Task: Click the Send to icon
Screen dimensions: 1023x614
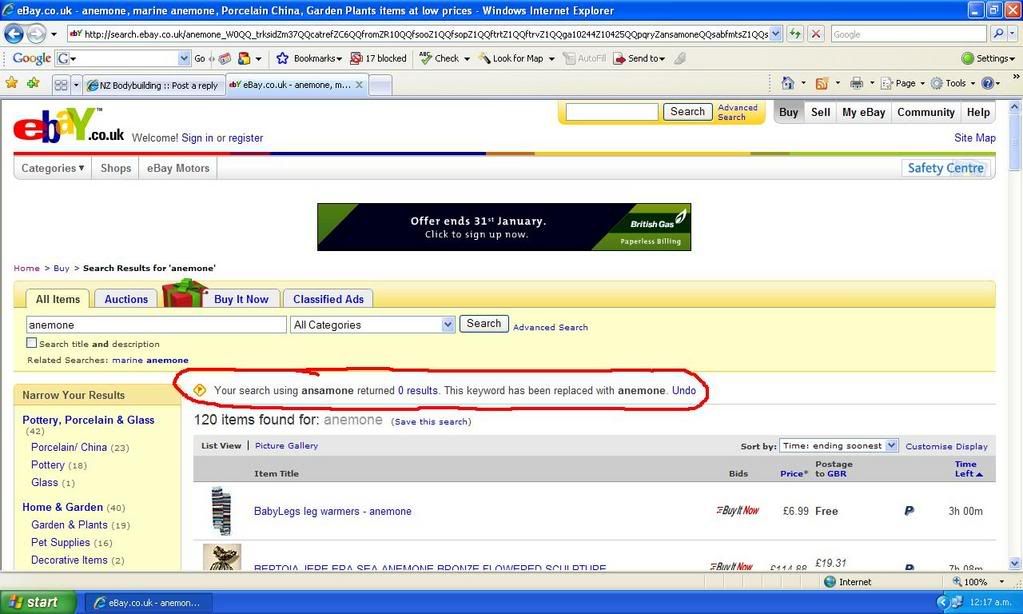Action: click(641, 58)
